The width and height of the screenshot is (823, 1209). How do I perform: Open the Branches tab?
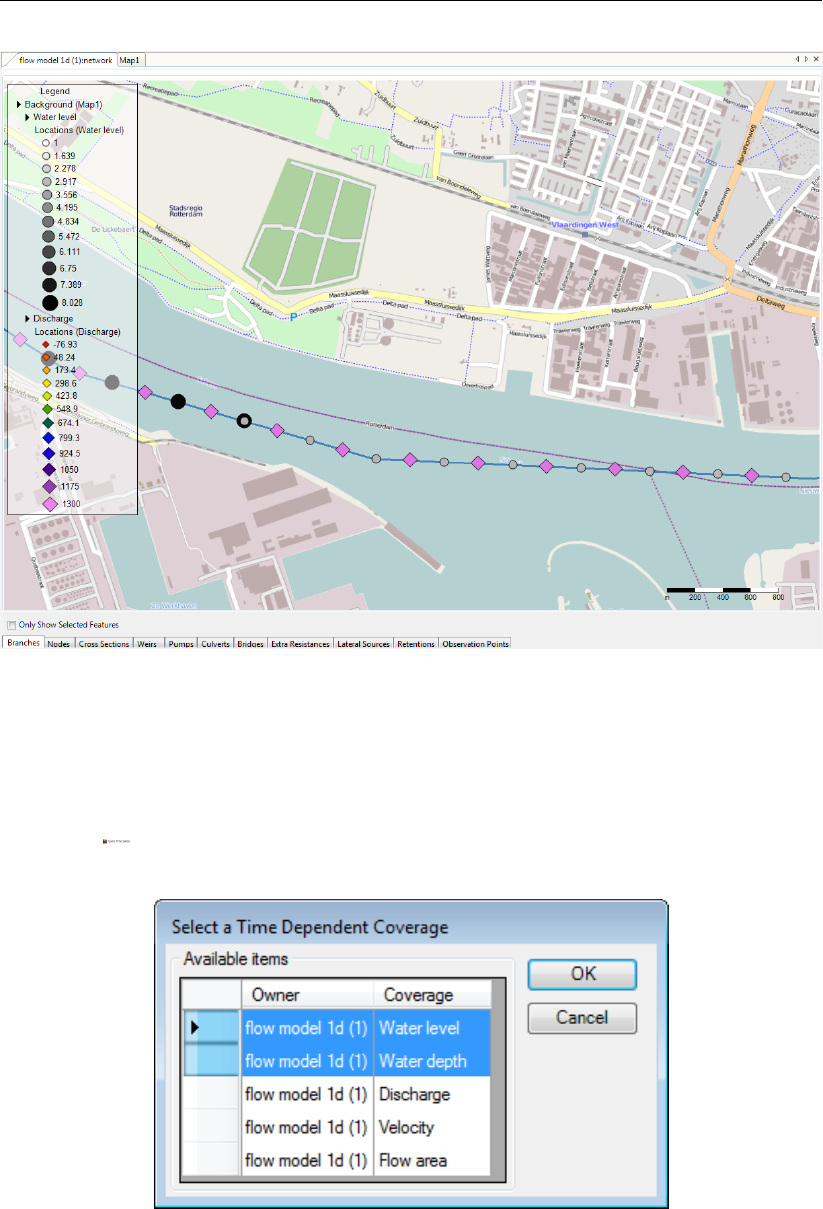22,644
